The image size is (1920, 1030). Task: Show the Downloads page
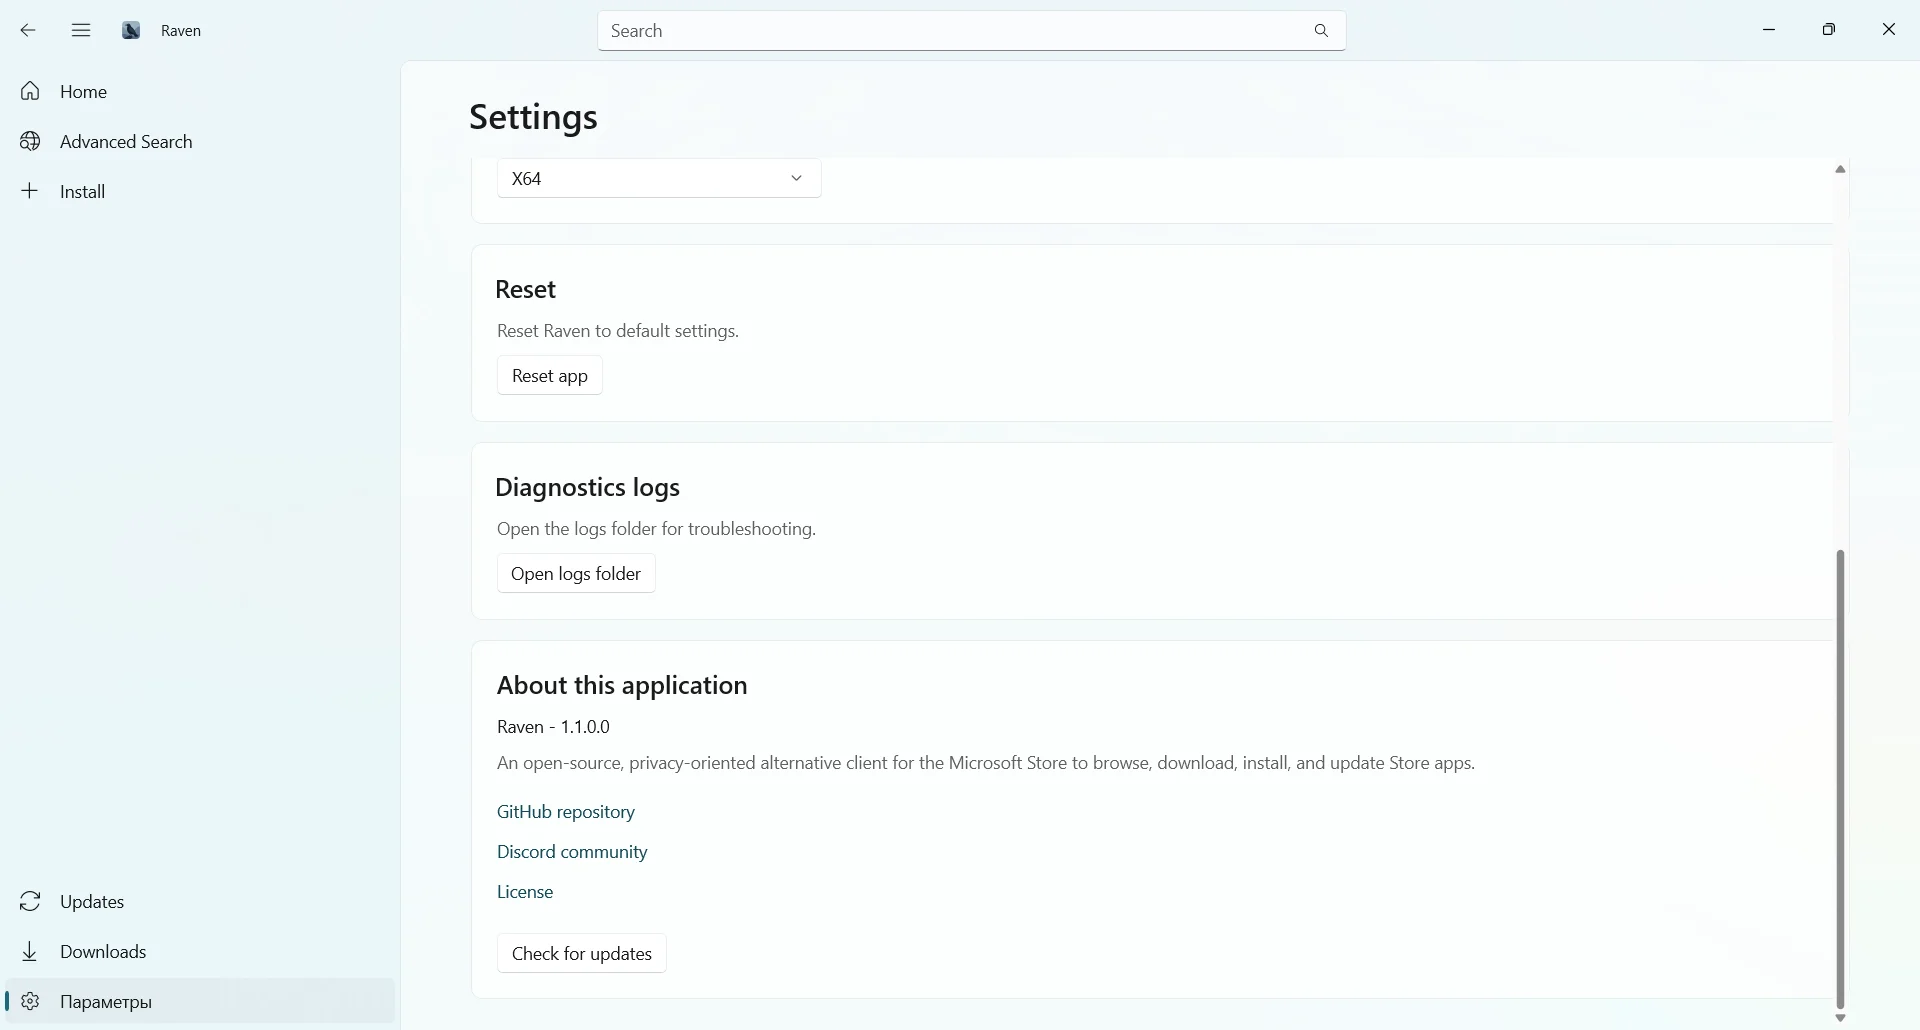[200, 952]
